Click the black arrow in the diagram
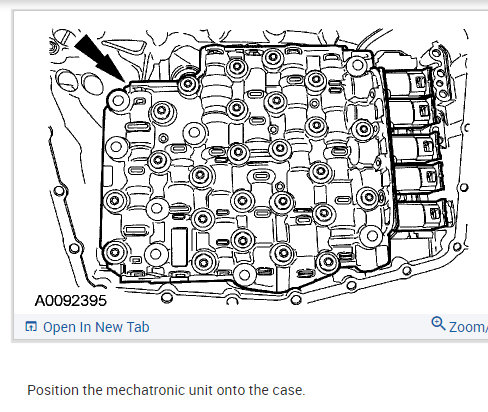 [99, 58]
